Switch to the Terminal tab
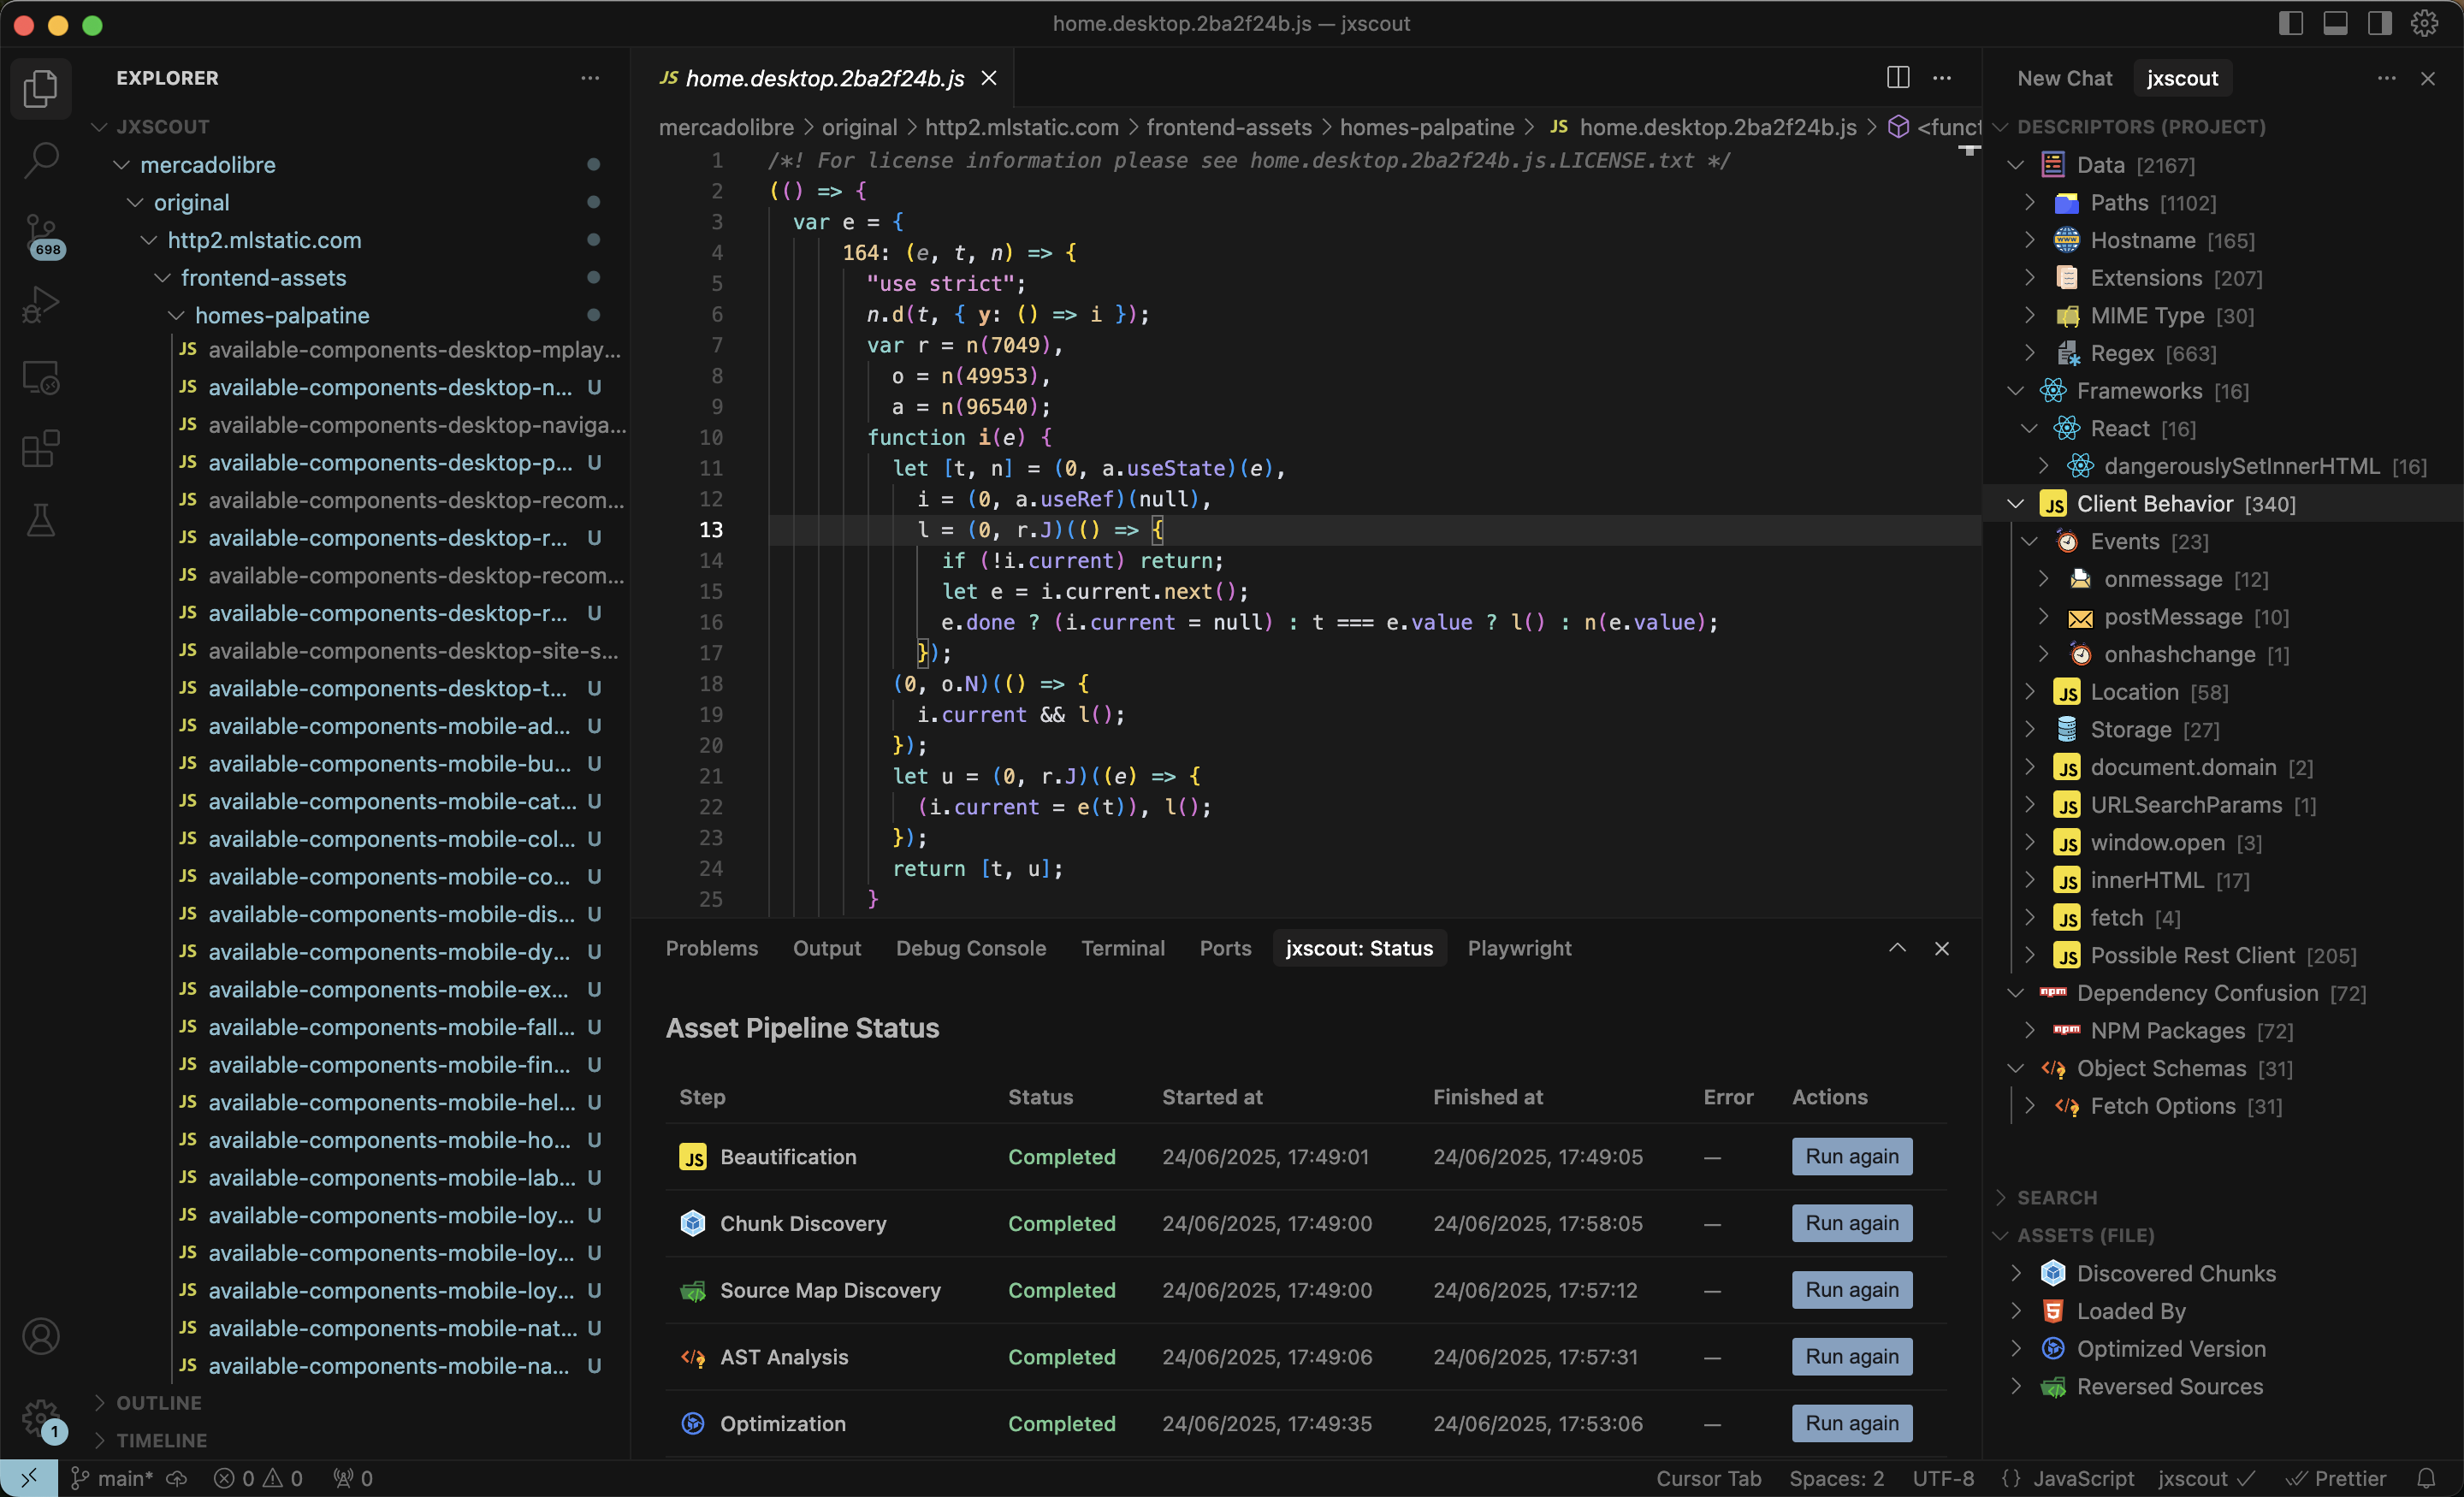The height and width of the screenshot is (1497, 2464). coord(1123,948)
